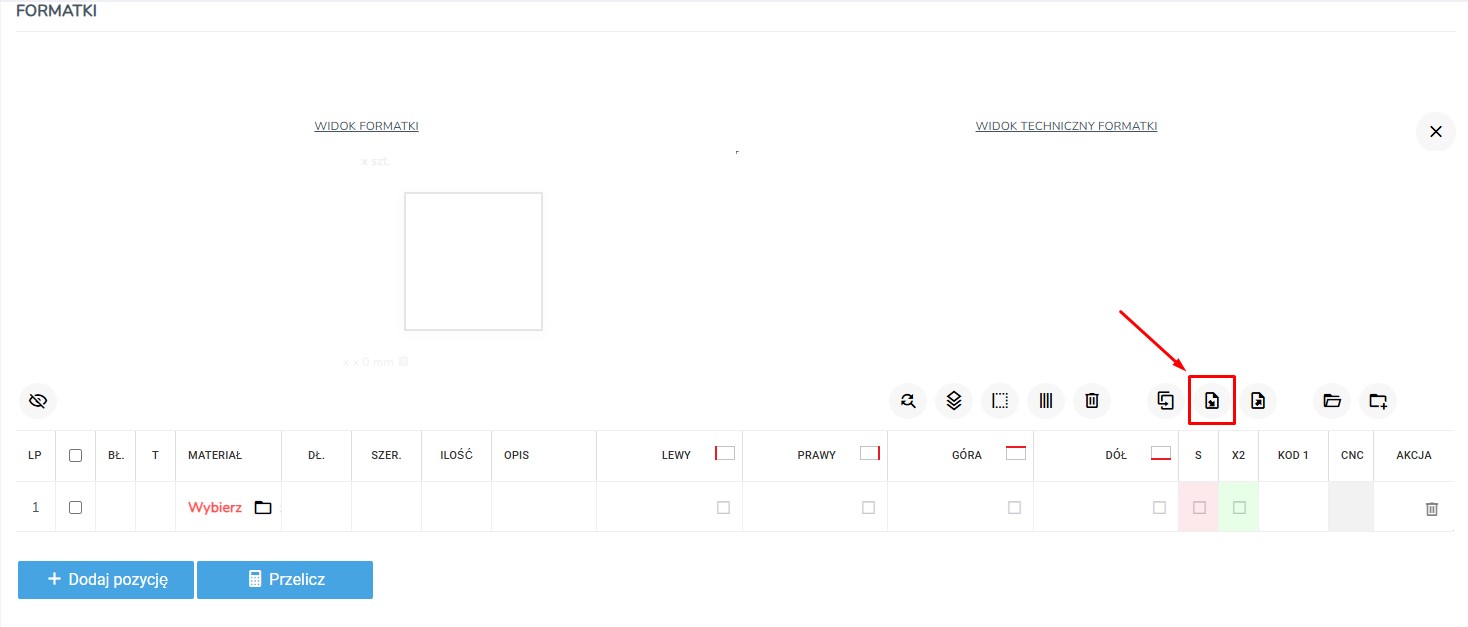Click the dashed selection rectangle icon
Viewport: 1468px width, 627px height.
[999, 401]
